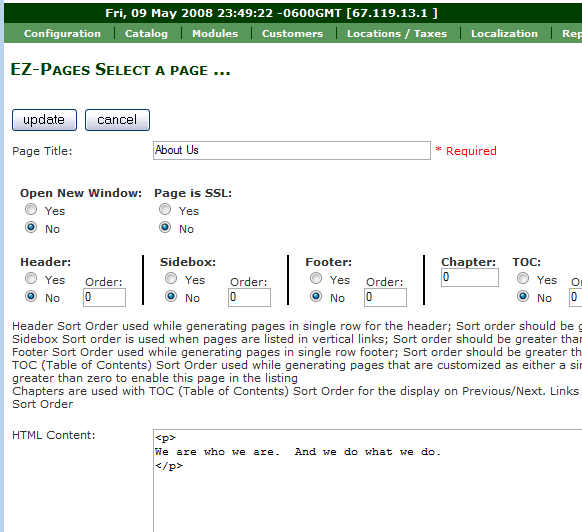Click the update button
The image size is (582, 532).
44,120
